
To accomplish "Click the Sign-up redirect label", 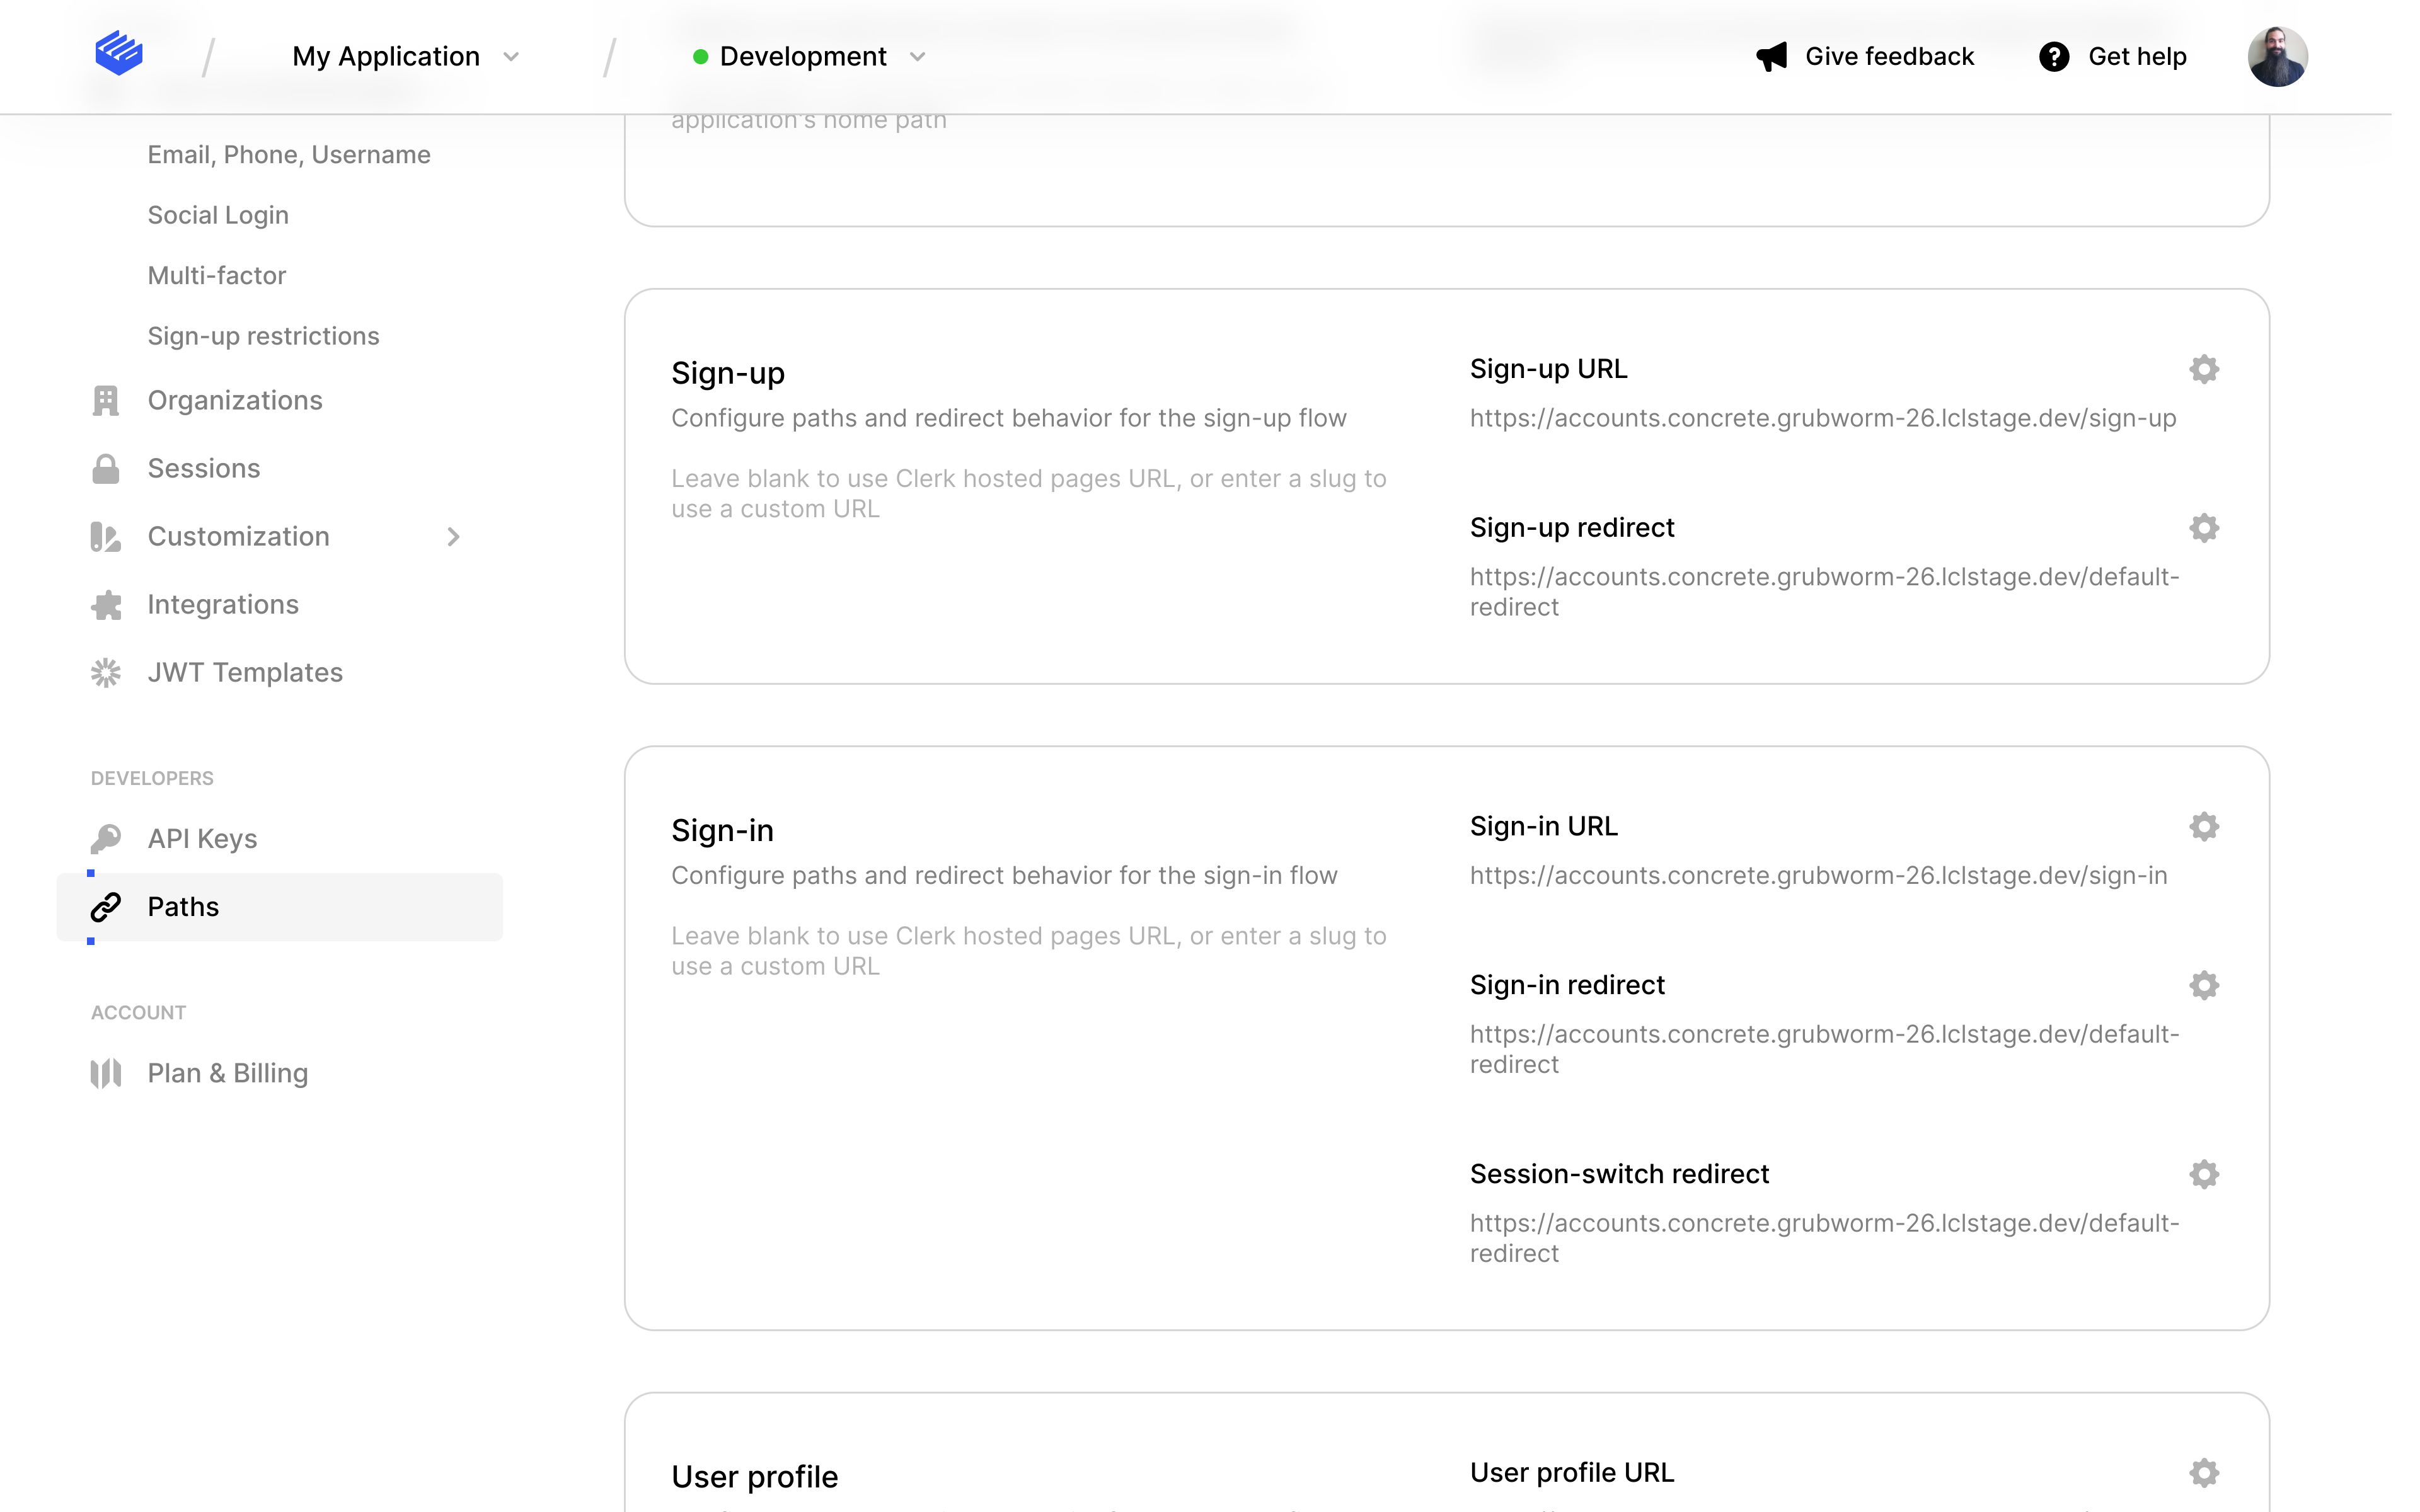I will 1572,528.
